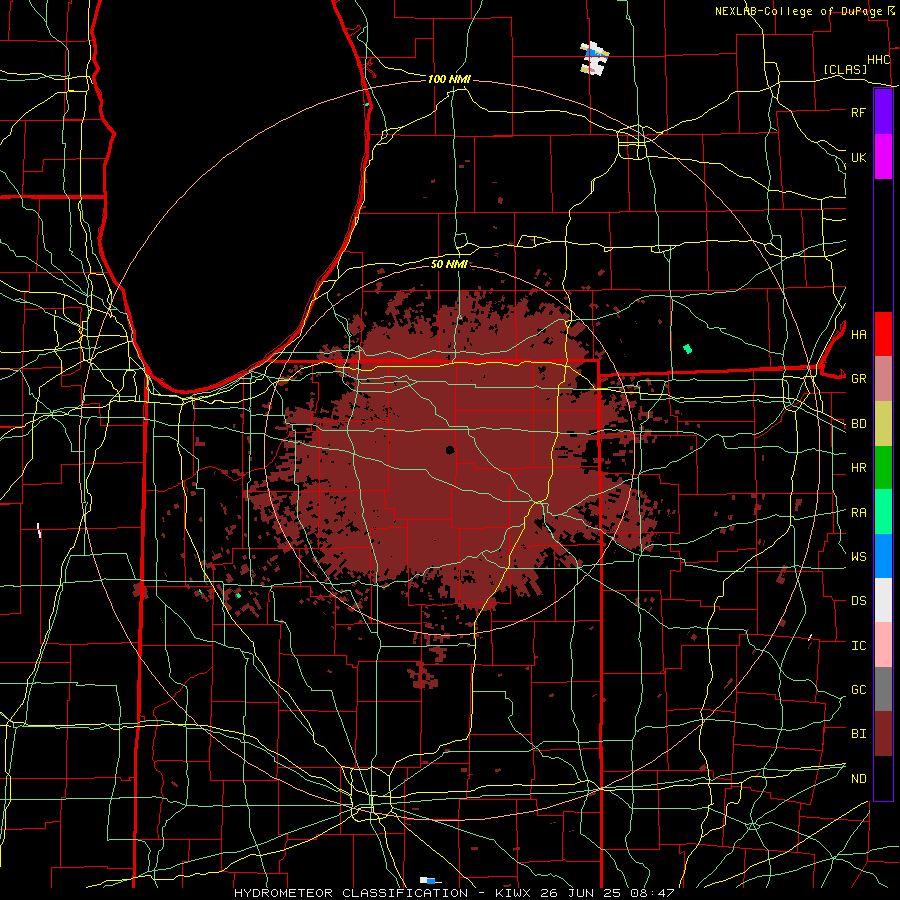900x900 pixels.
Task: Choose the blue WS legend swatch
Action: pos(883,556)
